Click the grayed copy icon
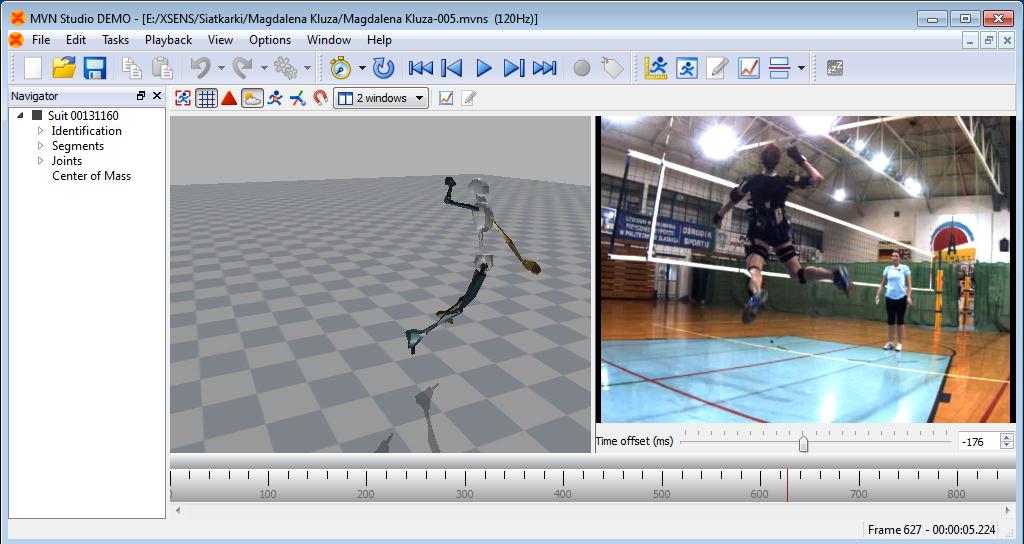 (132, 67)
